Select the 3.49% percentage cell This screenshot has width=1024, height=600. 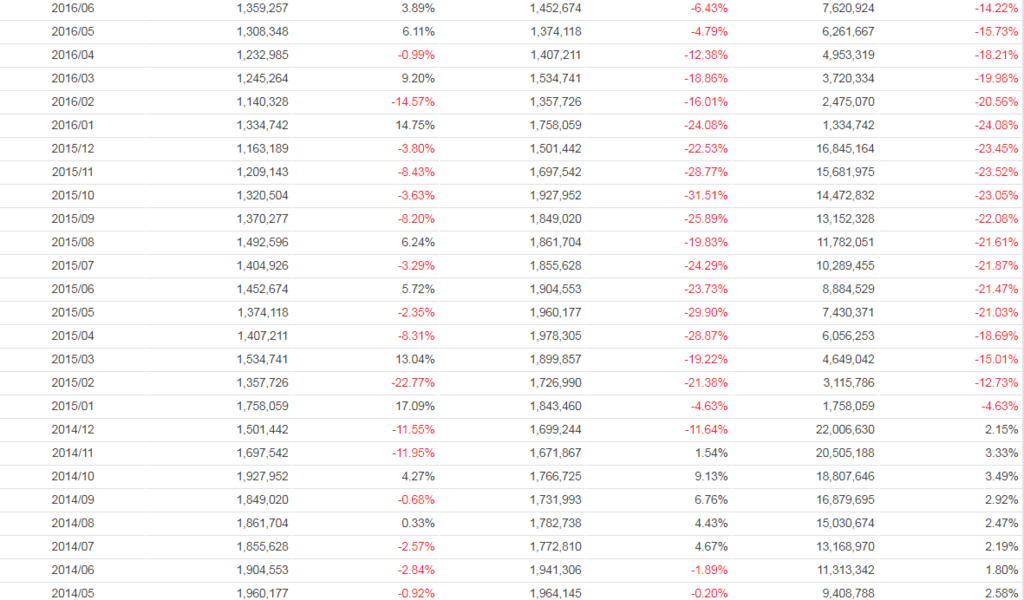click(x=1003, y=476)
